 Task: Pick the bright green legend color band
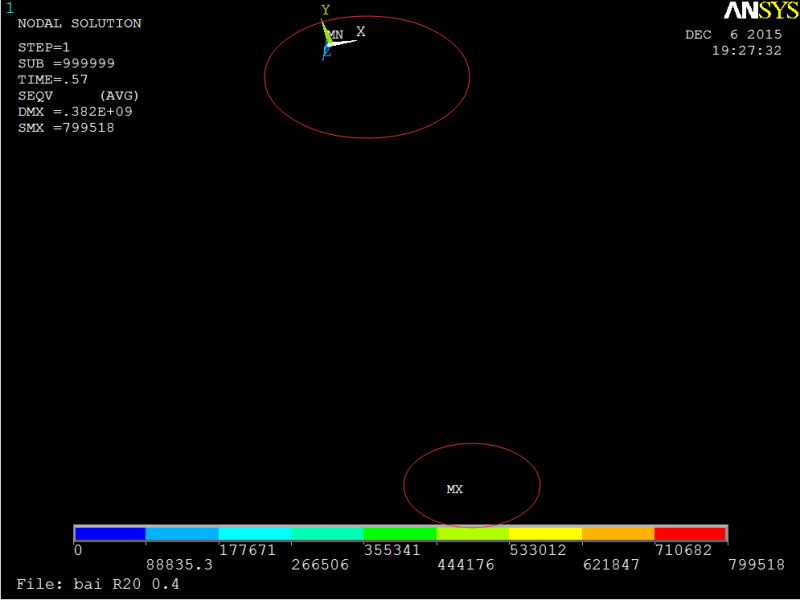point(400,534)
